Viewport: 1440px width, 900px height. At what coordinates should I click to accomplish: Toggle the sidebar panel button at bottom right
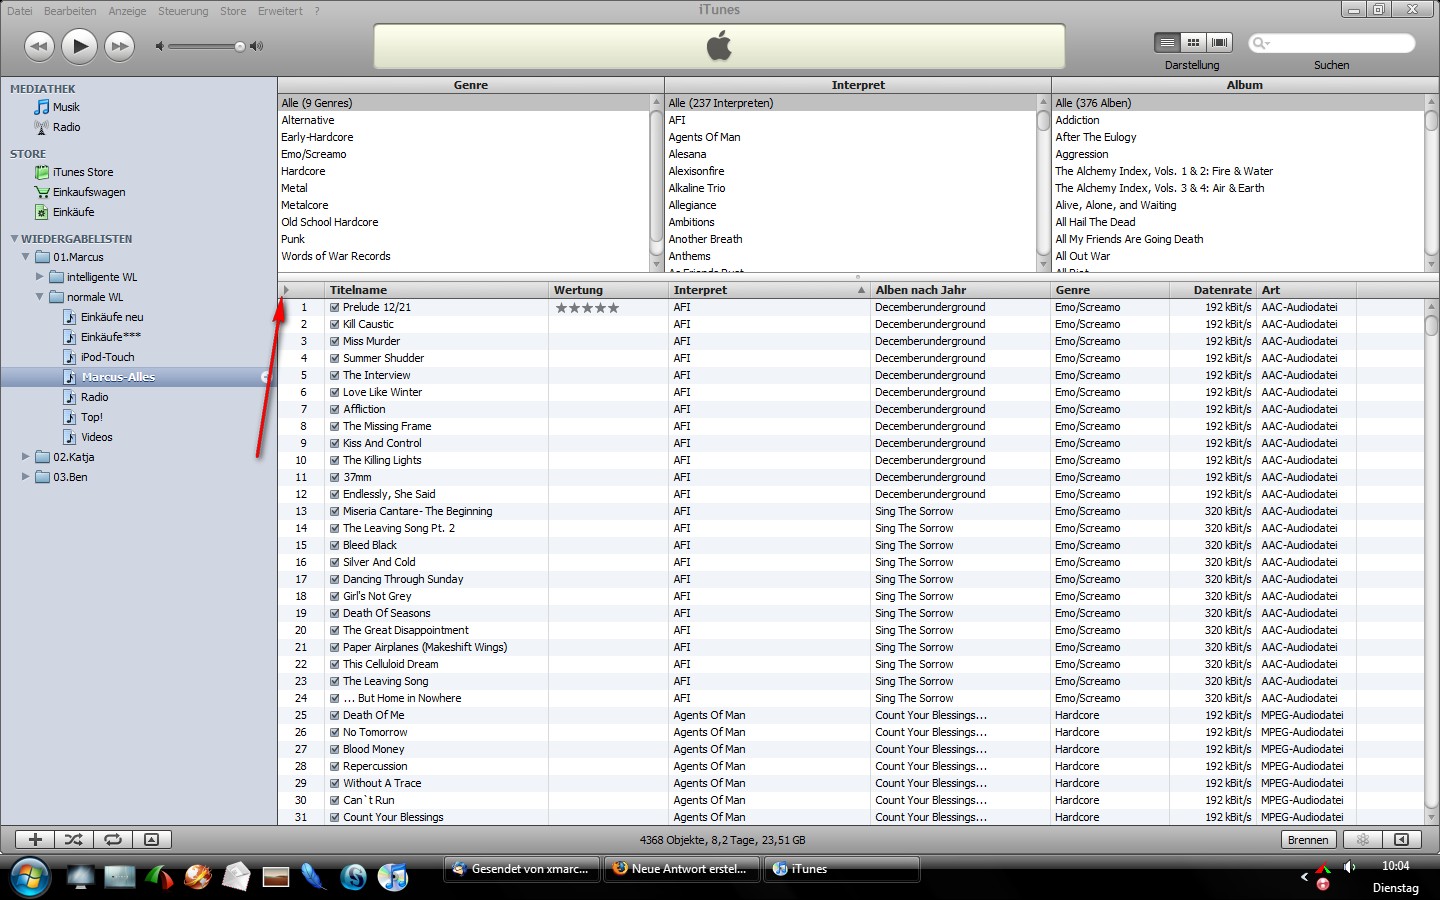coord(1401,840)
